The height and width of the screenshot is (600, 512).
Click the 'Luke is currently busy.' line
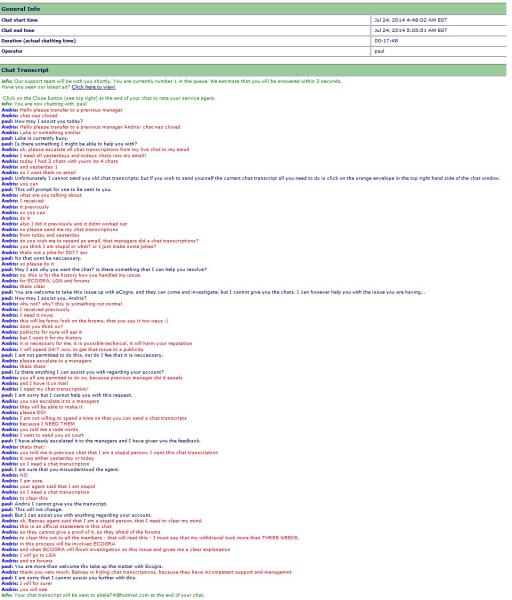(x=35, y=138)
